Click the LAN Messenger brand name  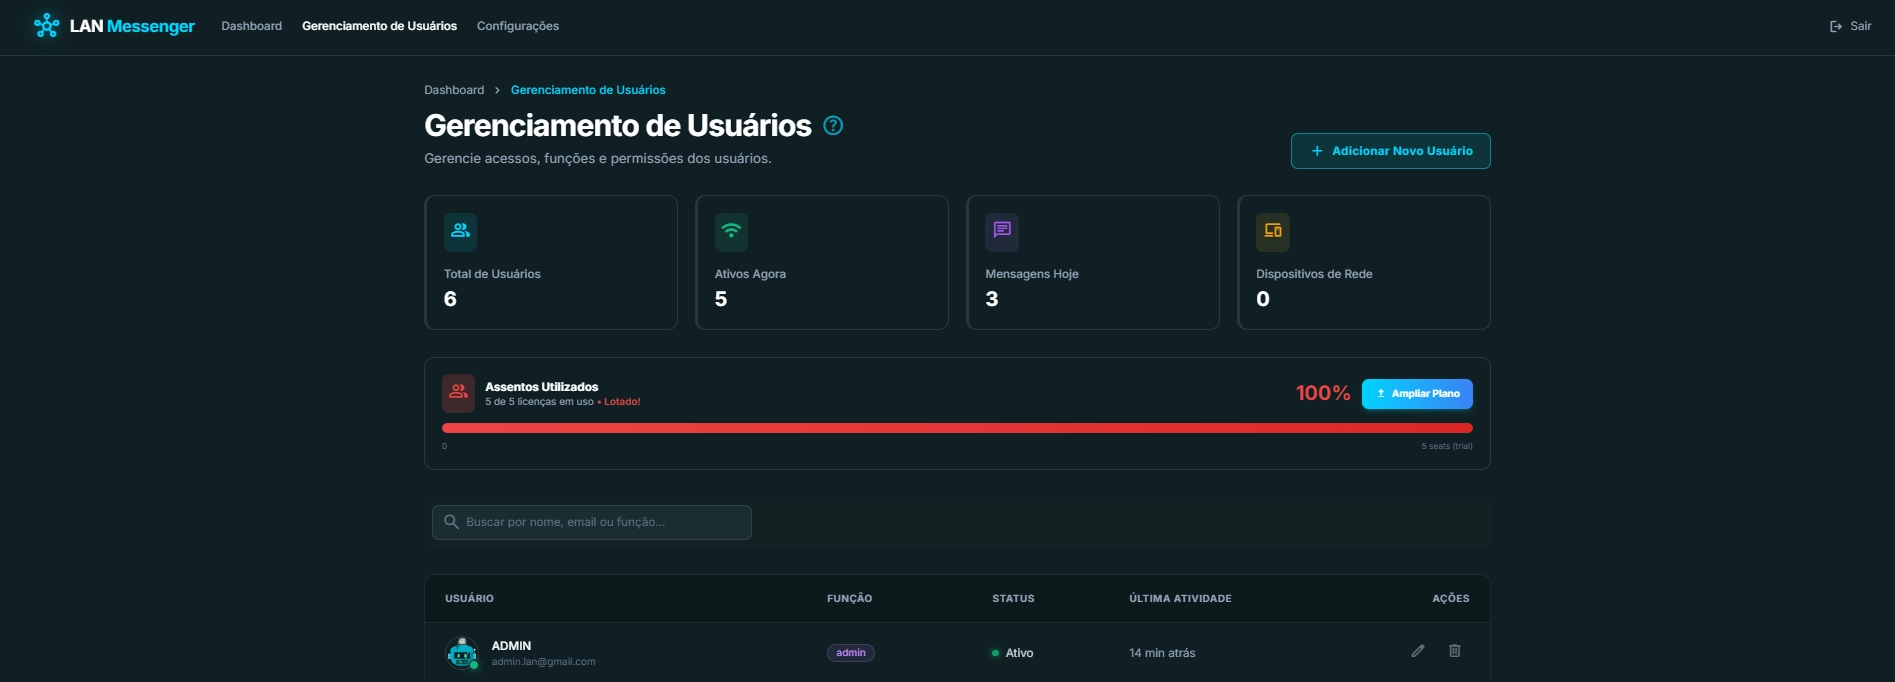click(x=132, y=26)
